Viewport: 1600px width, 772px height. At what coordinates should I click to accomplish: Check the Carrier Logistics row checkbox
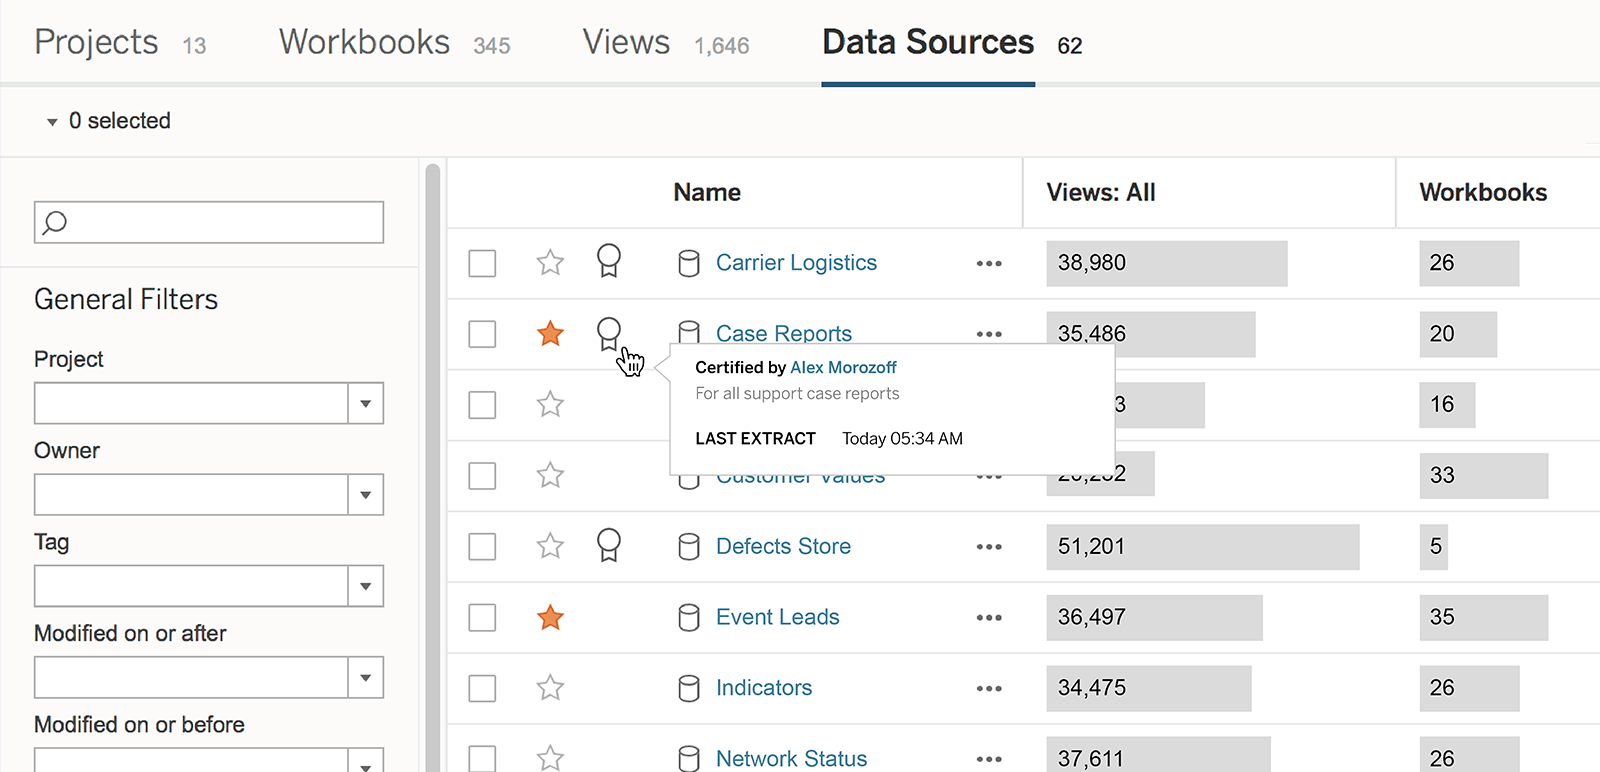482,263
